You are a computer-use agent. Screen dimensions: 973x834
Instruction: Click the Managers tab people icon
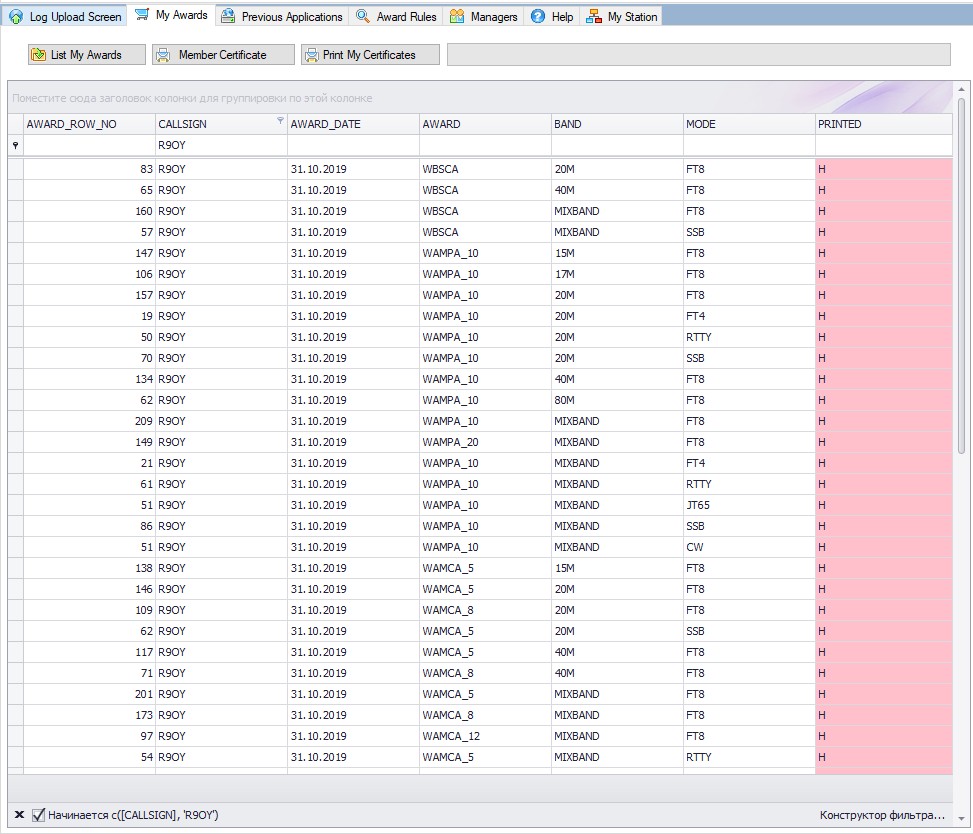click(x=457, y=17)
